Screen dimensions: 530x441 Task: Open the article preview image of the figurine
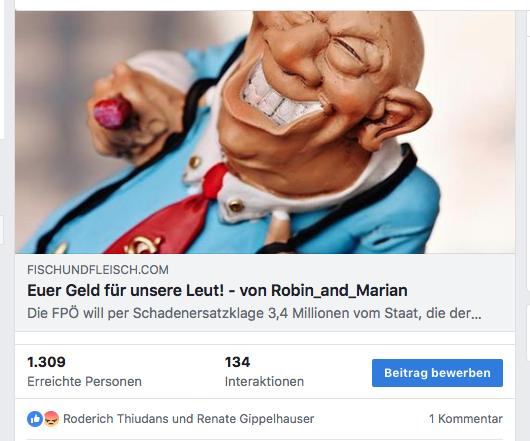tap(265, 132)
